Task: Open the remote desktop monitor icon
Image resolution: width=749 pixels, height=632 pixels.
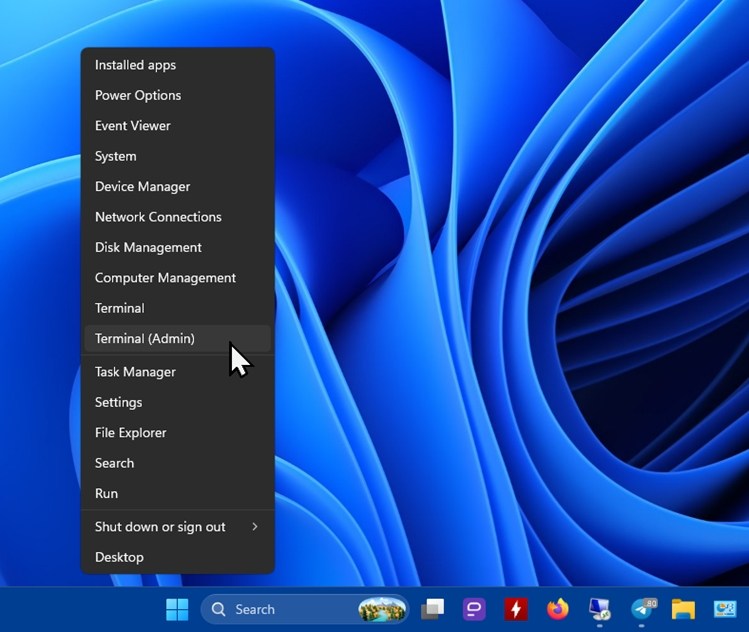Action: tap(599, 609)
